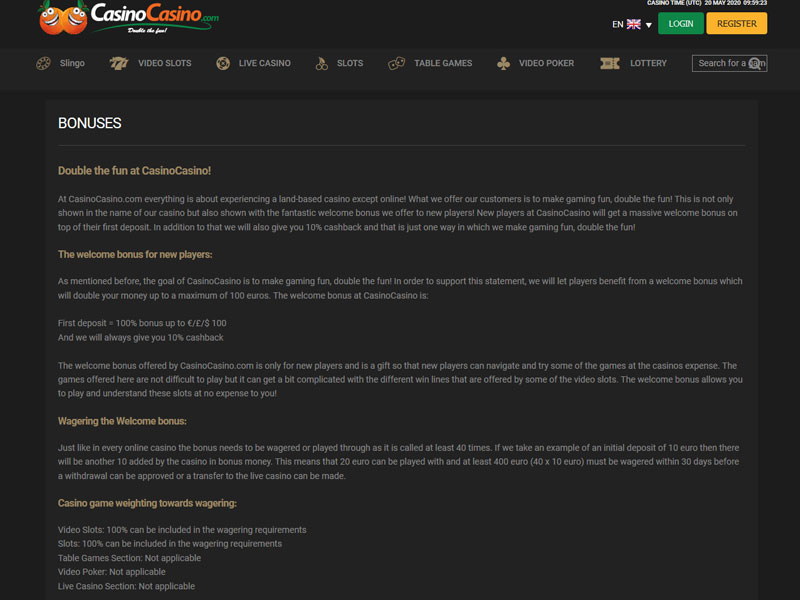Open the VIDEO SLOTS menu item
The width and height of the screenshot is (800, 600).
(165, 63)
